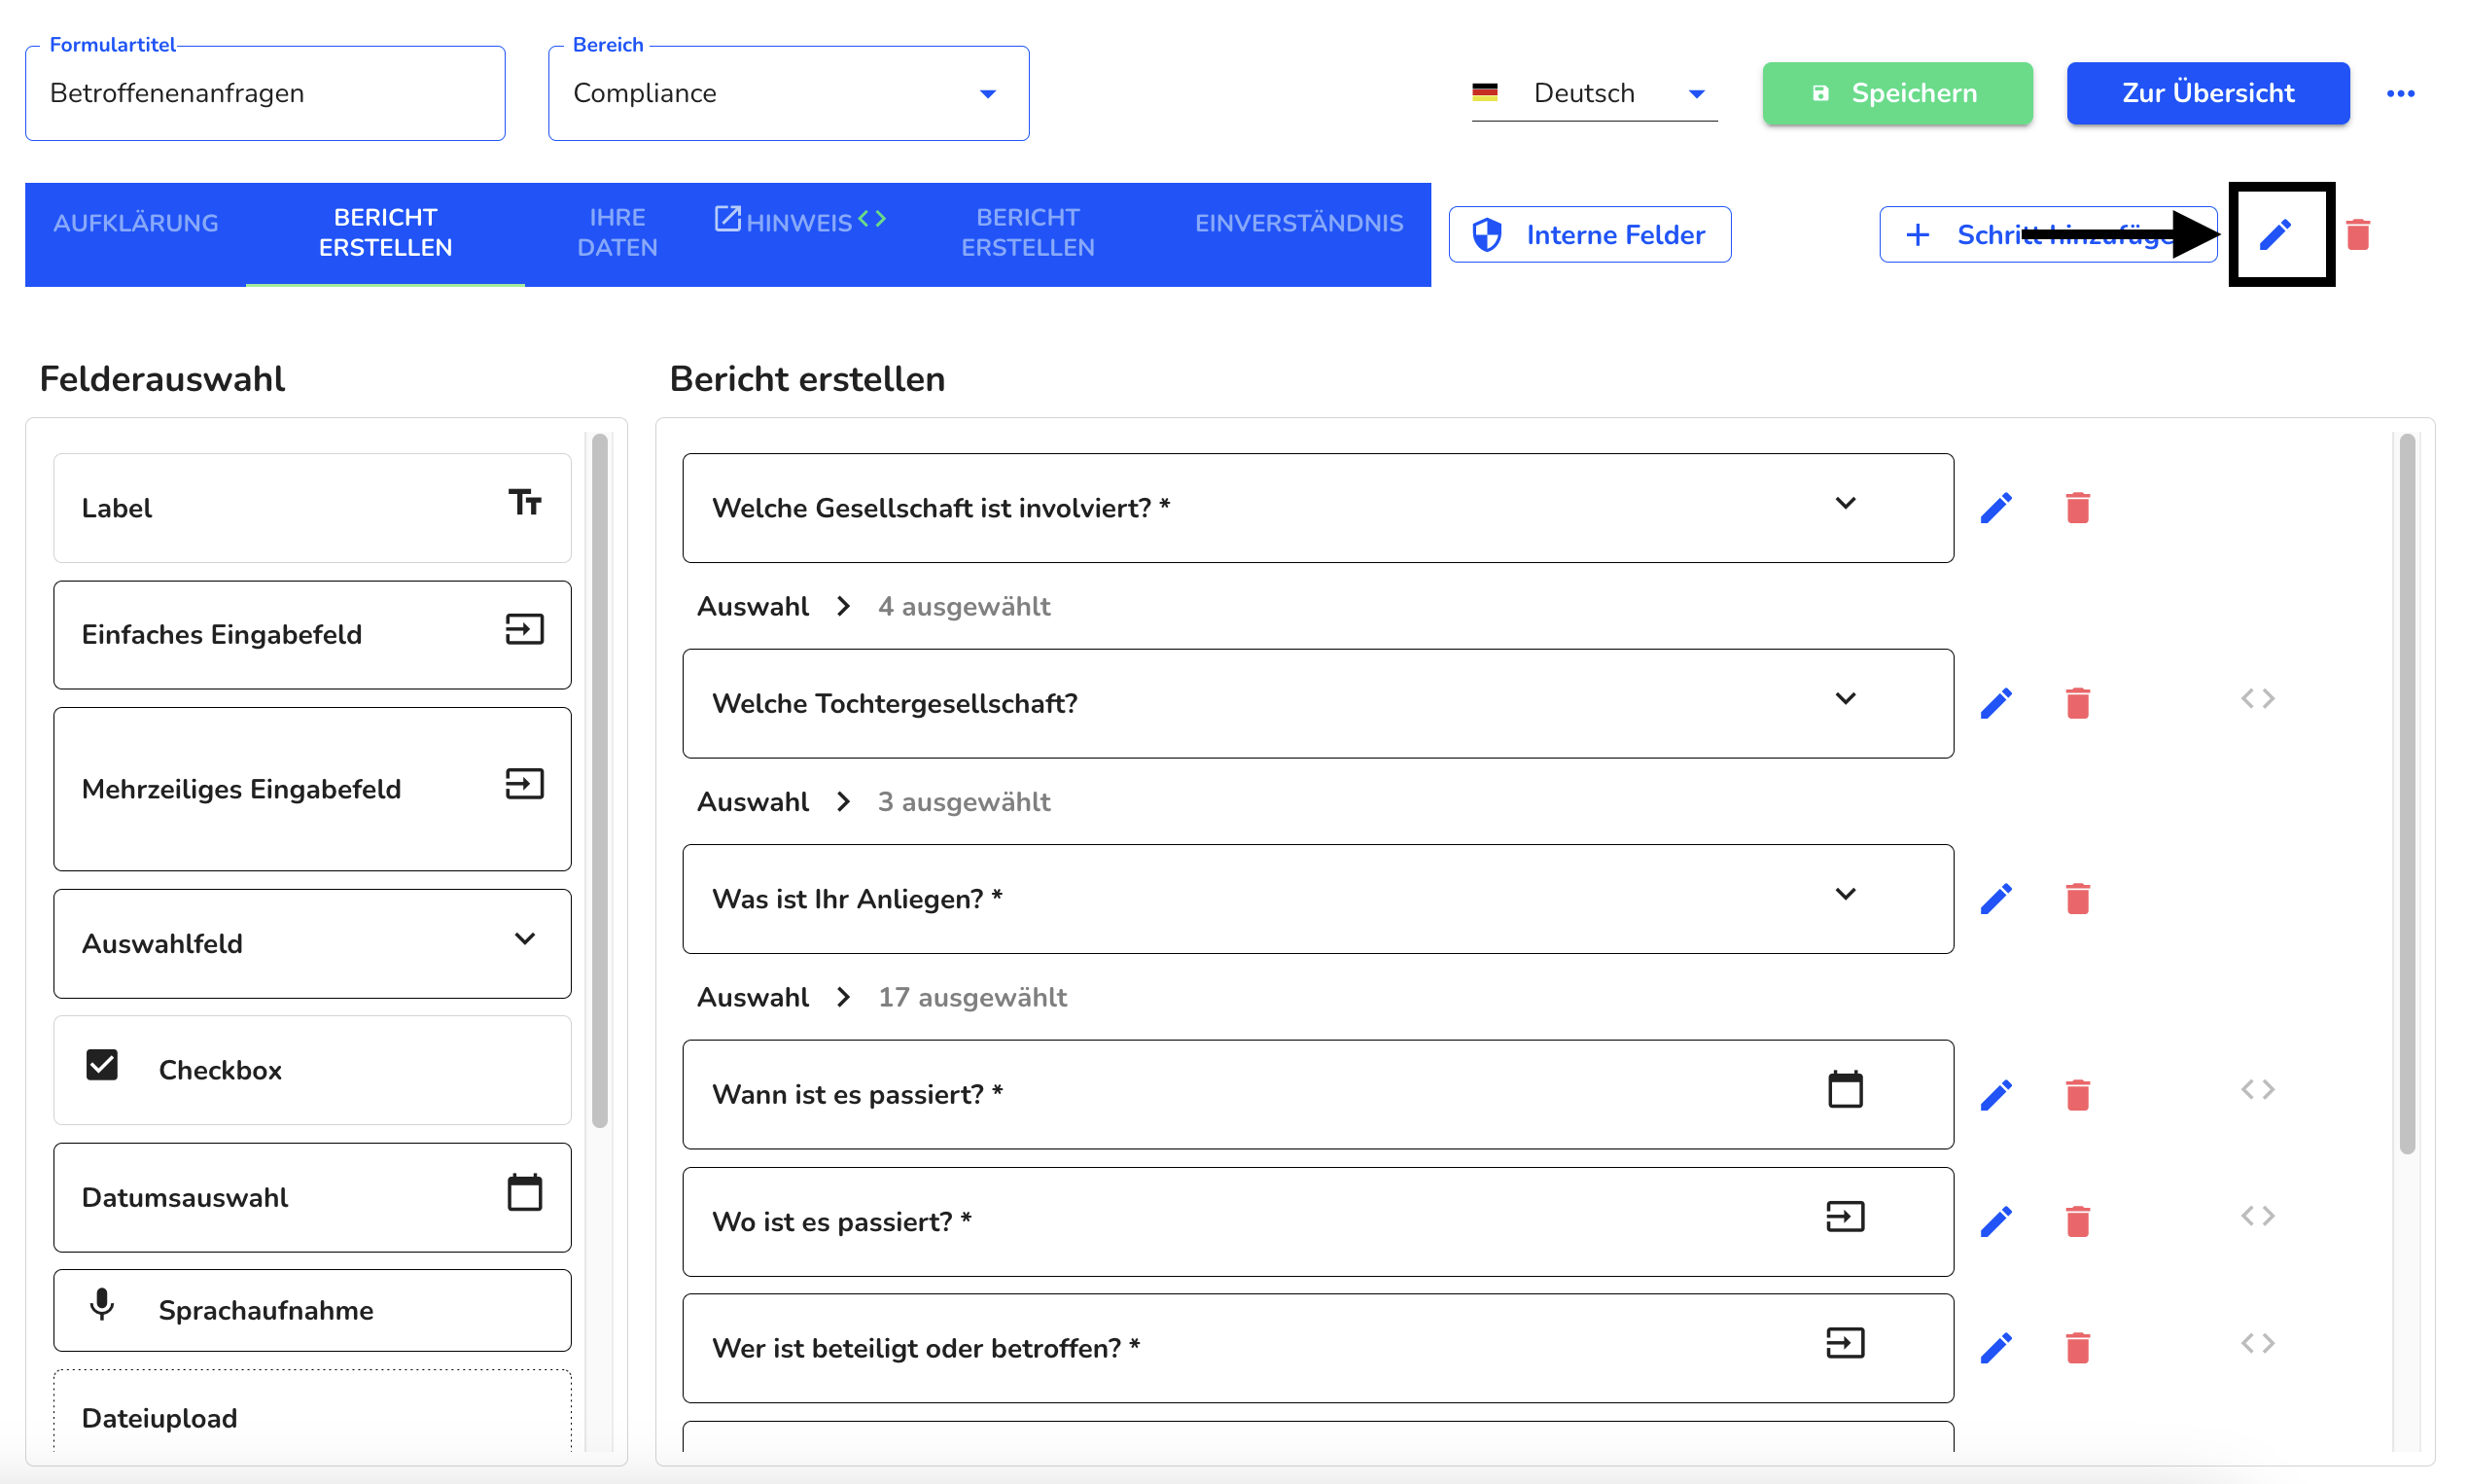Image resolution: width=2468 pixels, height=1484 pixels.
Task: Open the code icon for 'Wann ist es passiert?'
Action: pos(2257,1089)
